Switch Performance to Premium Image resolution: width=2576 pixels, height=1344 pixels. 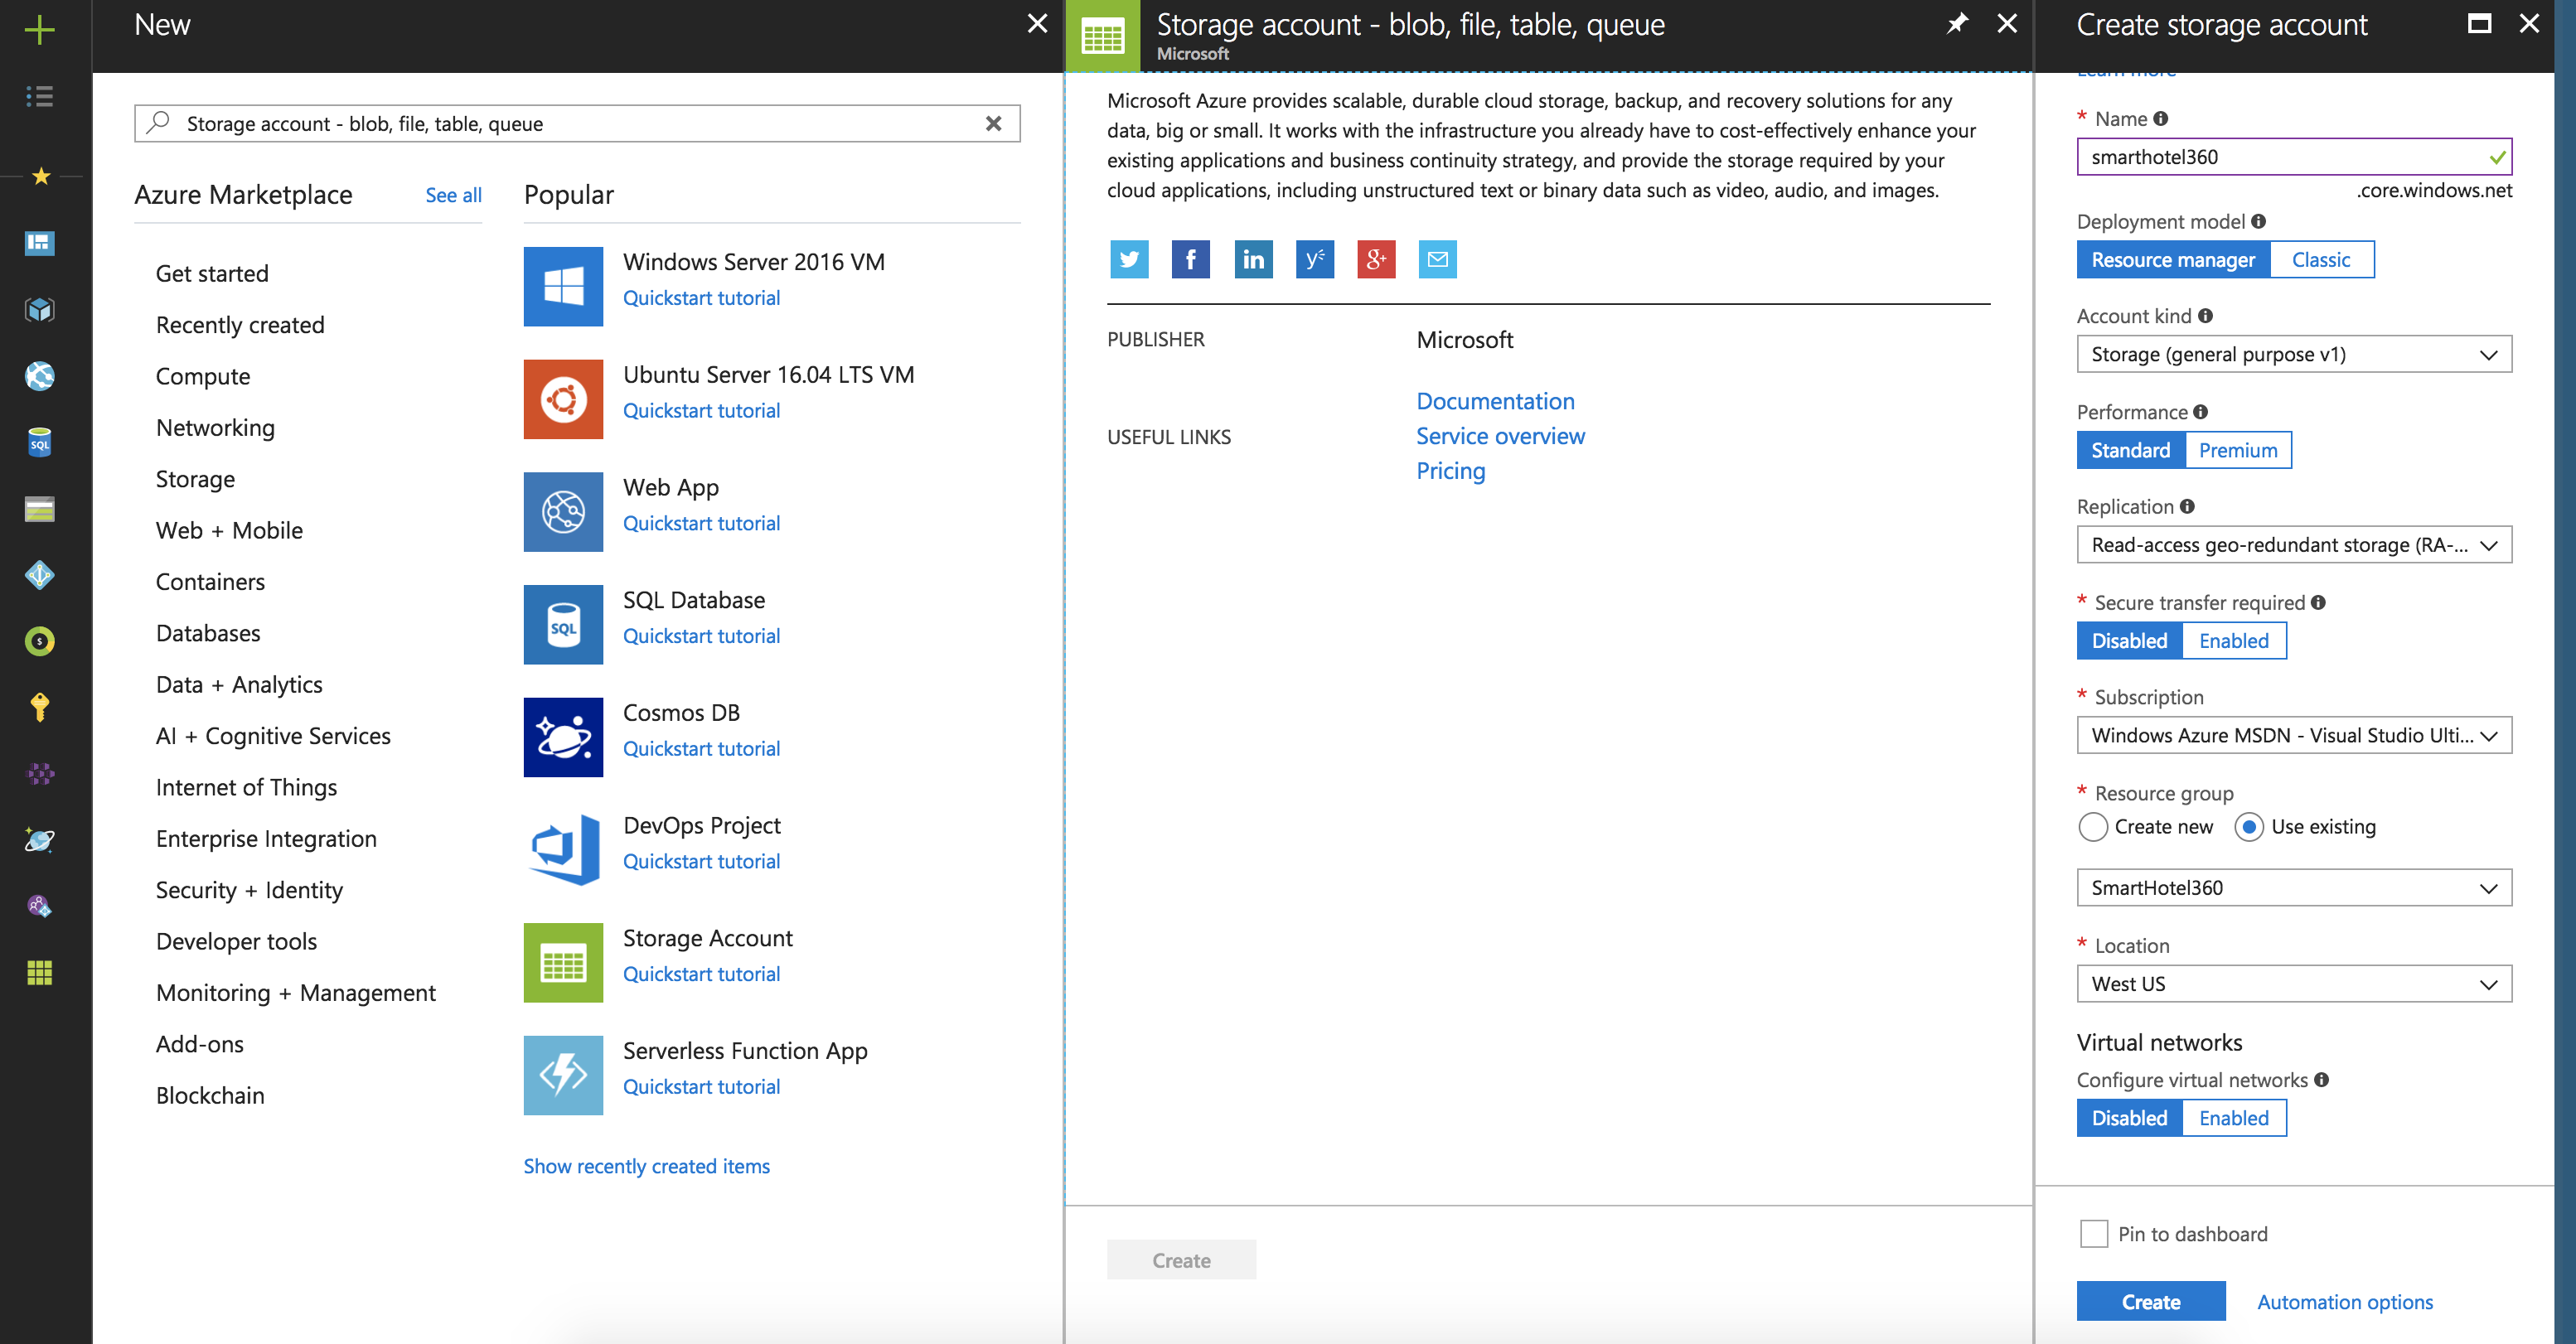tap(2237, 450)
